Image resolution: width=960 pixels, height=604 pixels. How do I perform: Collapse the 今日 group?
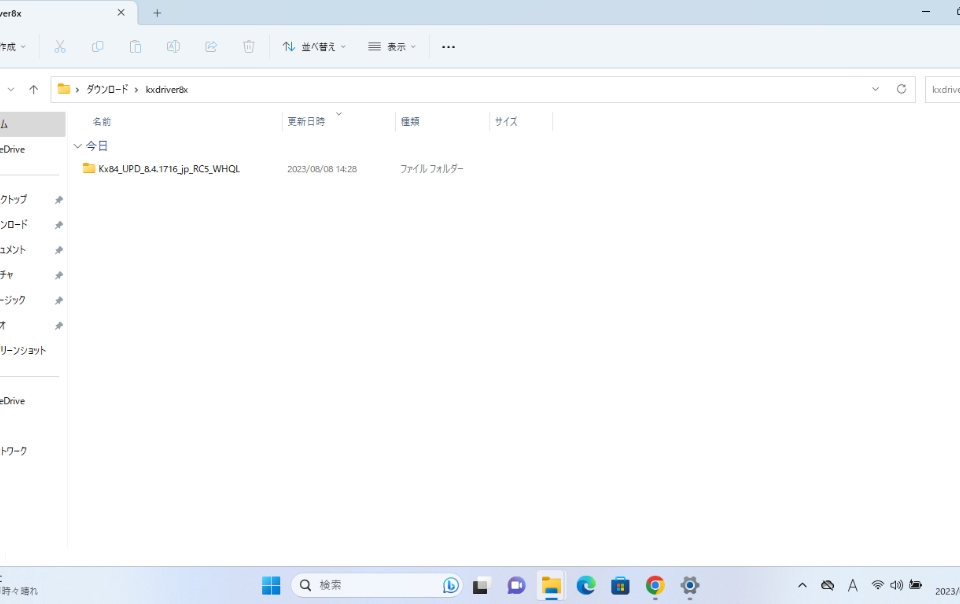click(78, 146)
